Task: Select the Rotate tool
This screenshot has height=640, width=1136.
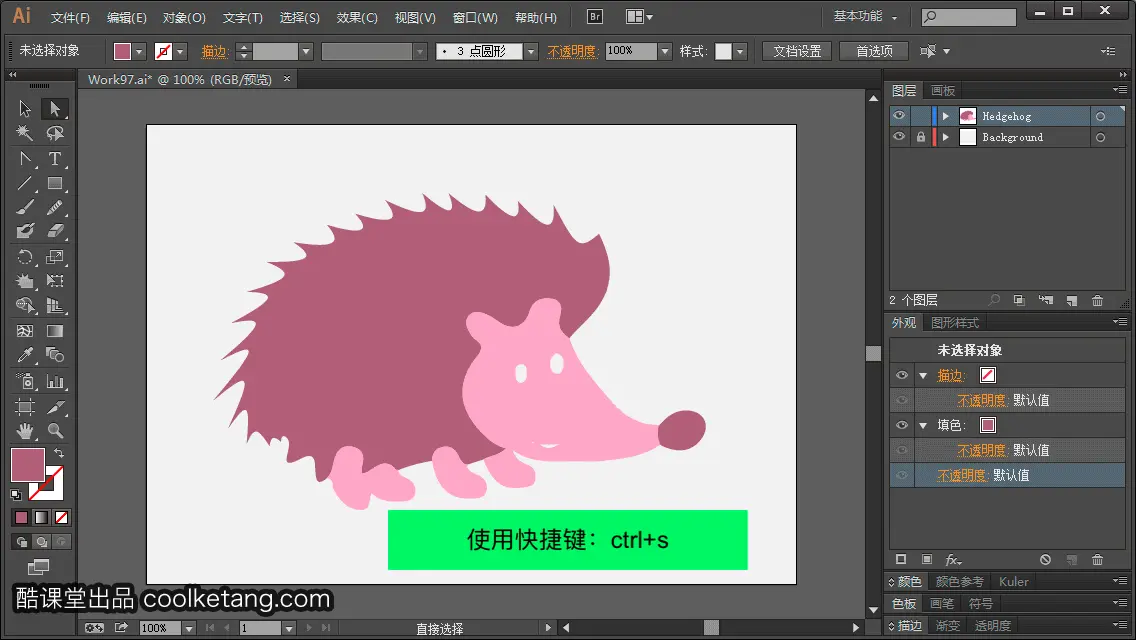Action: 25,257
